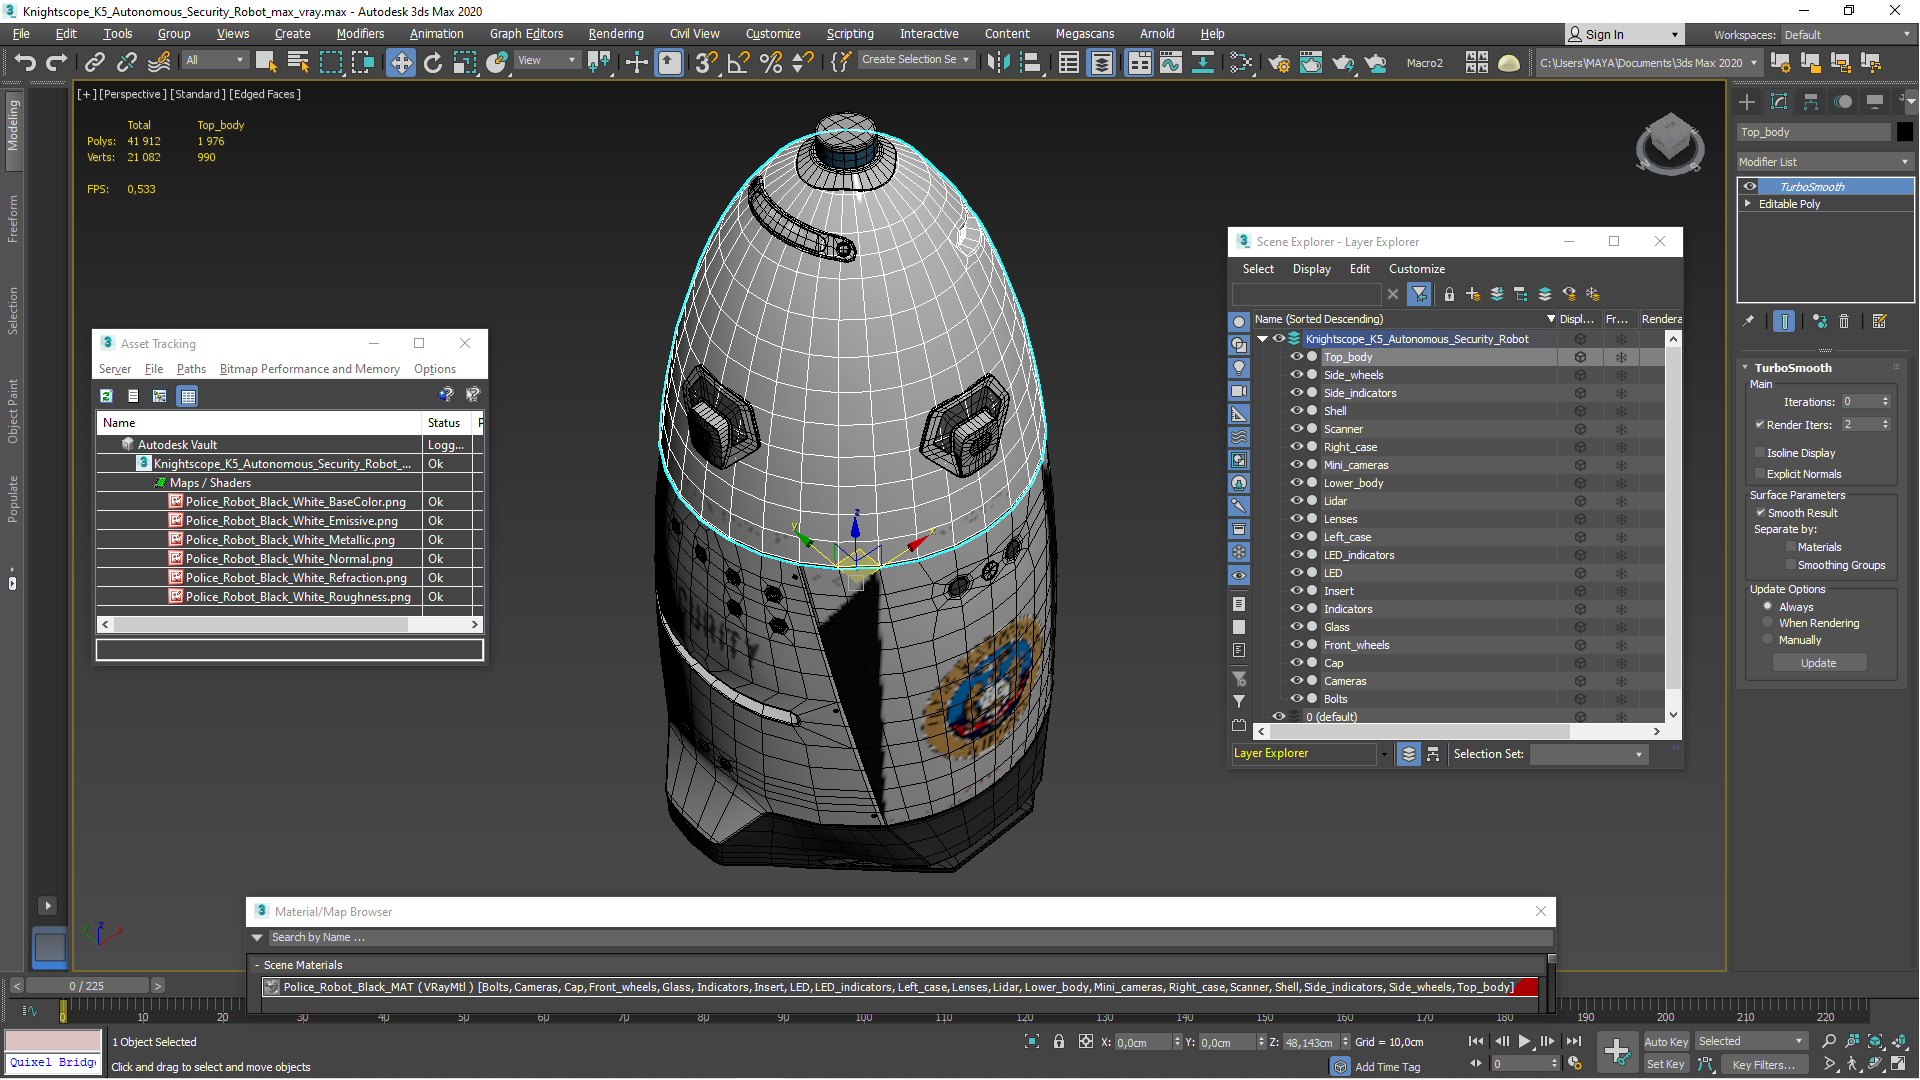Open the All selection filter dropdown
Viewport: 1920px width, 1080px height.
click(214, 60)
